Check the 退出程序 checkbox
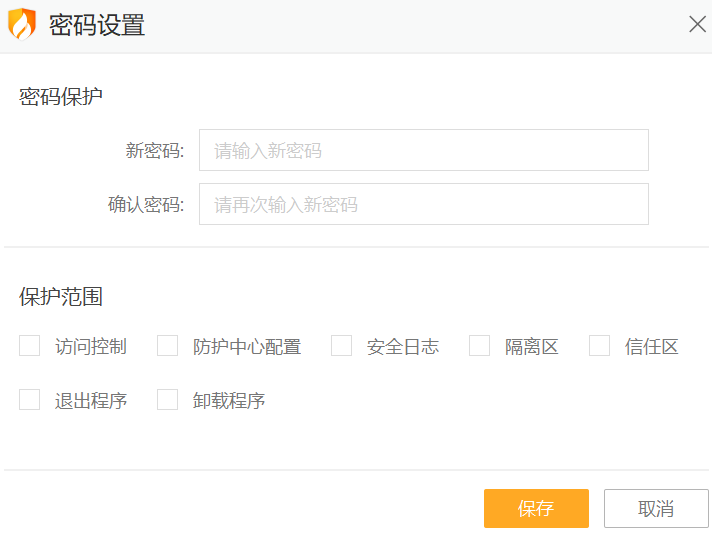The image size is (712, 537). (30, 399)
